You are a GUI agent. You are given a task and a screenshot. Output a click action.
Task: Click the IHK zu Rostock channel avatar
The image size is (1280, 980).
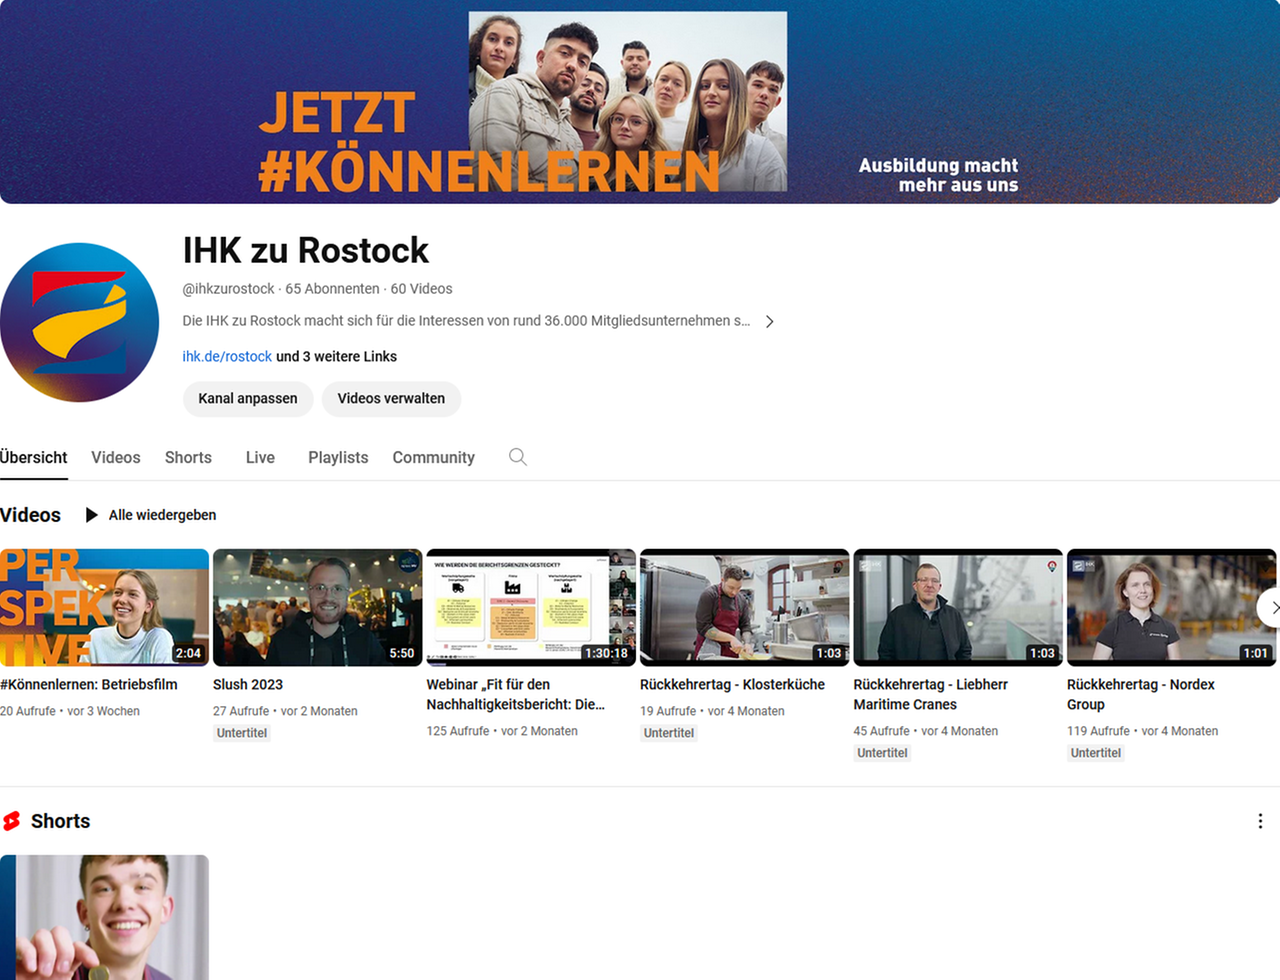(x=80, y=322)
